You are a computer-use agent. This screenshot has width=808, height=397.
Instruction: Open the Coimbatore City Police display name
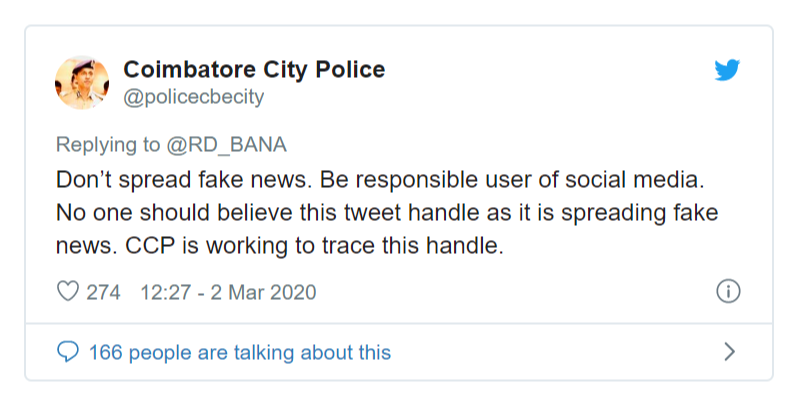coord(254,69)
